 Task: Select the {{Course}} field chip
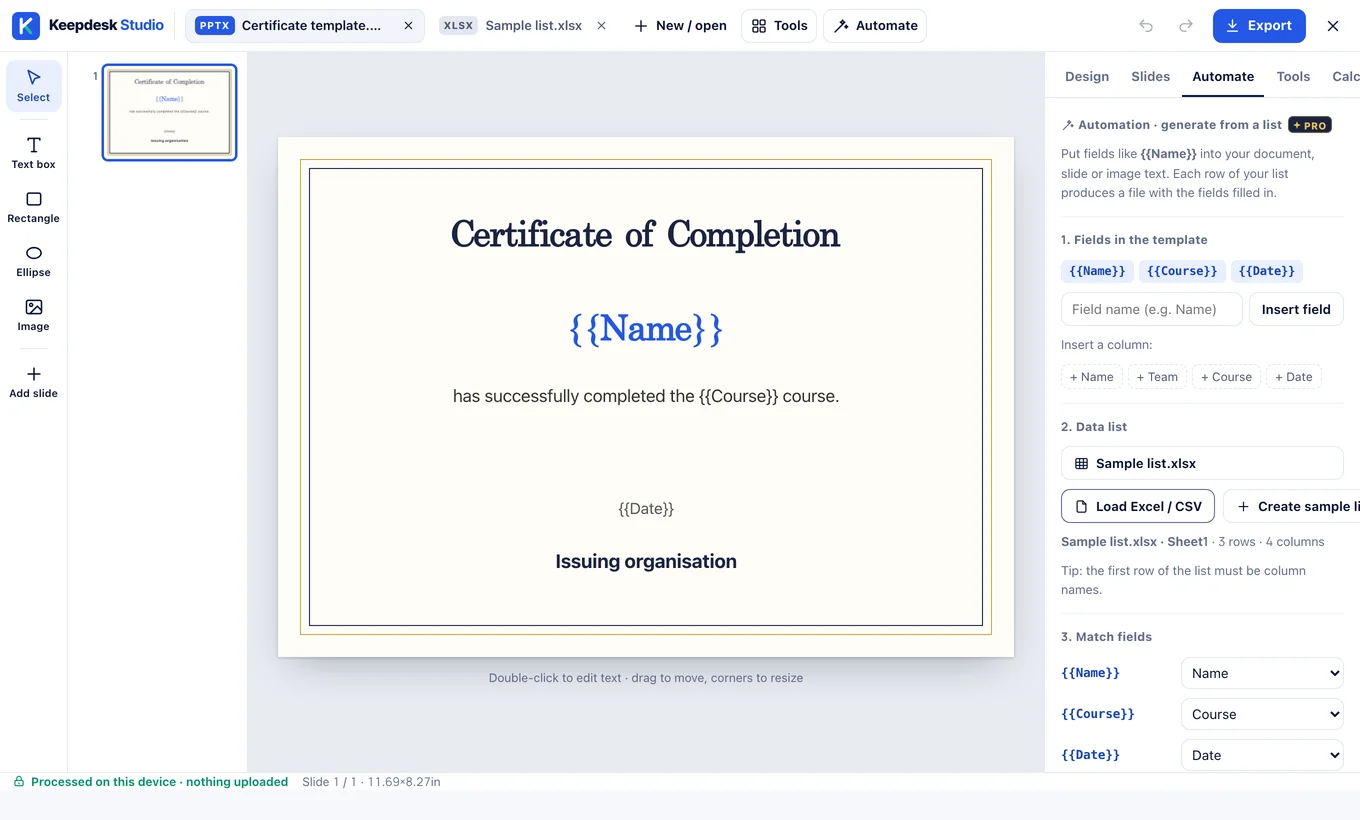(x=1182, y=271)
